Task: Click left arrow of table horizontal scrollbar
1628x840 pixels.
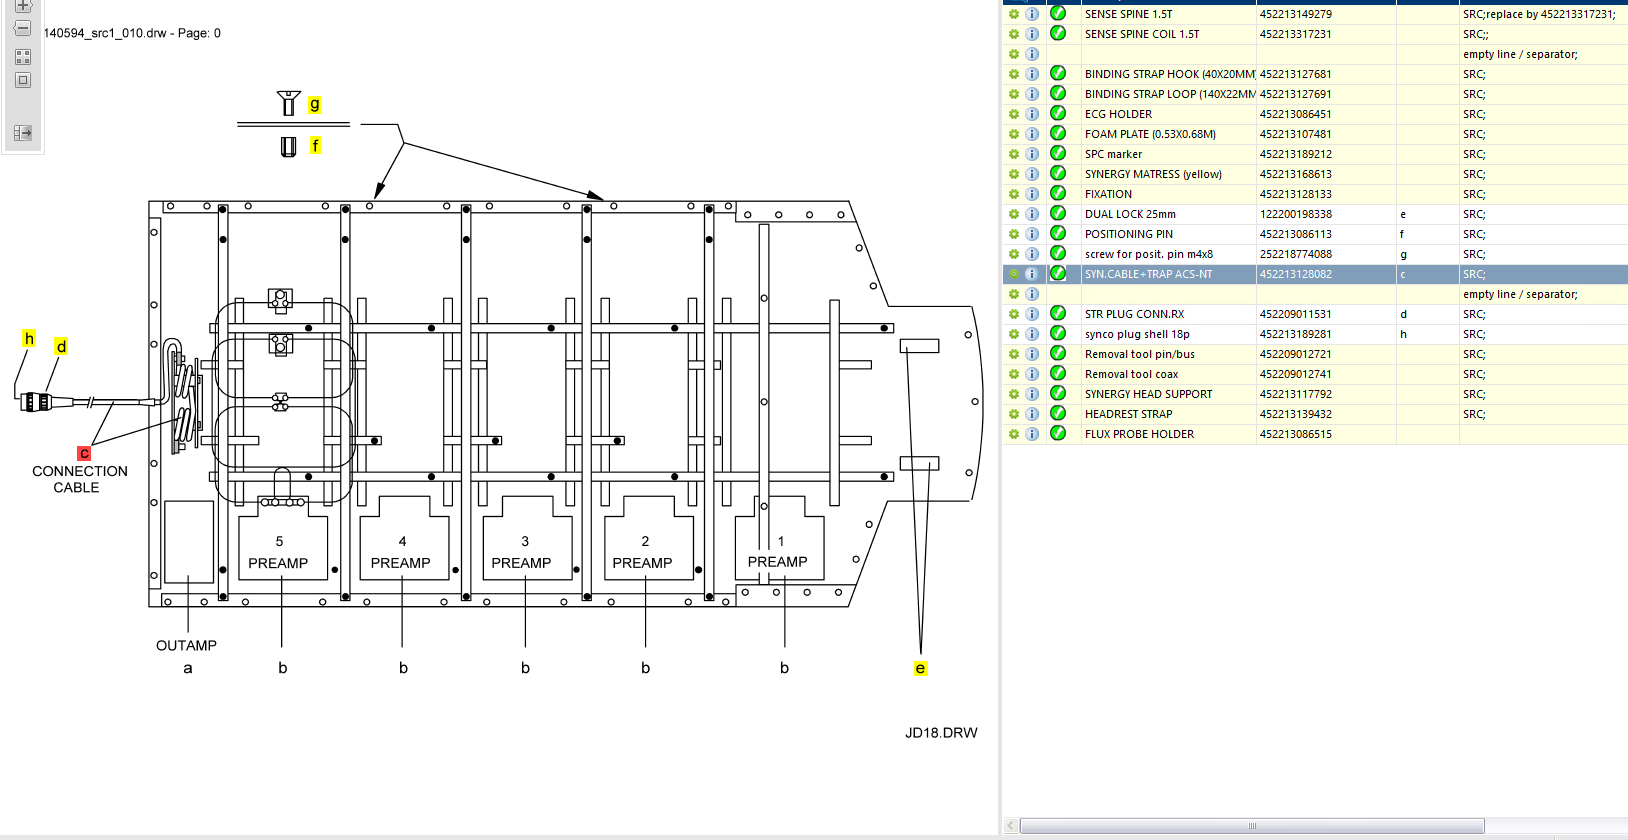Action: coord(1011,826)
